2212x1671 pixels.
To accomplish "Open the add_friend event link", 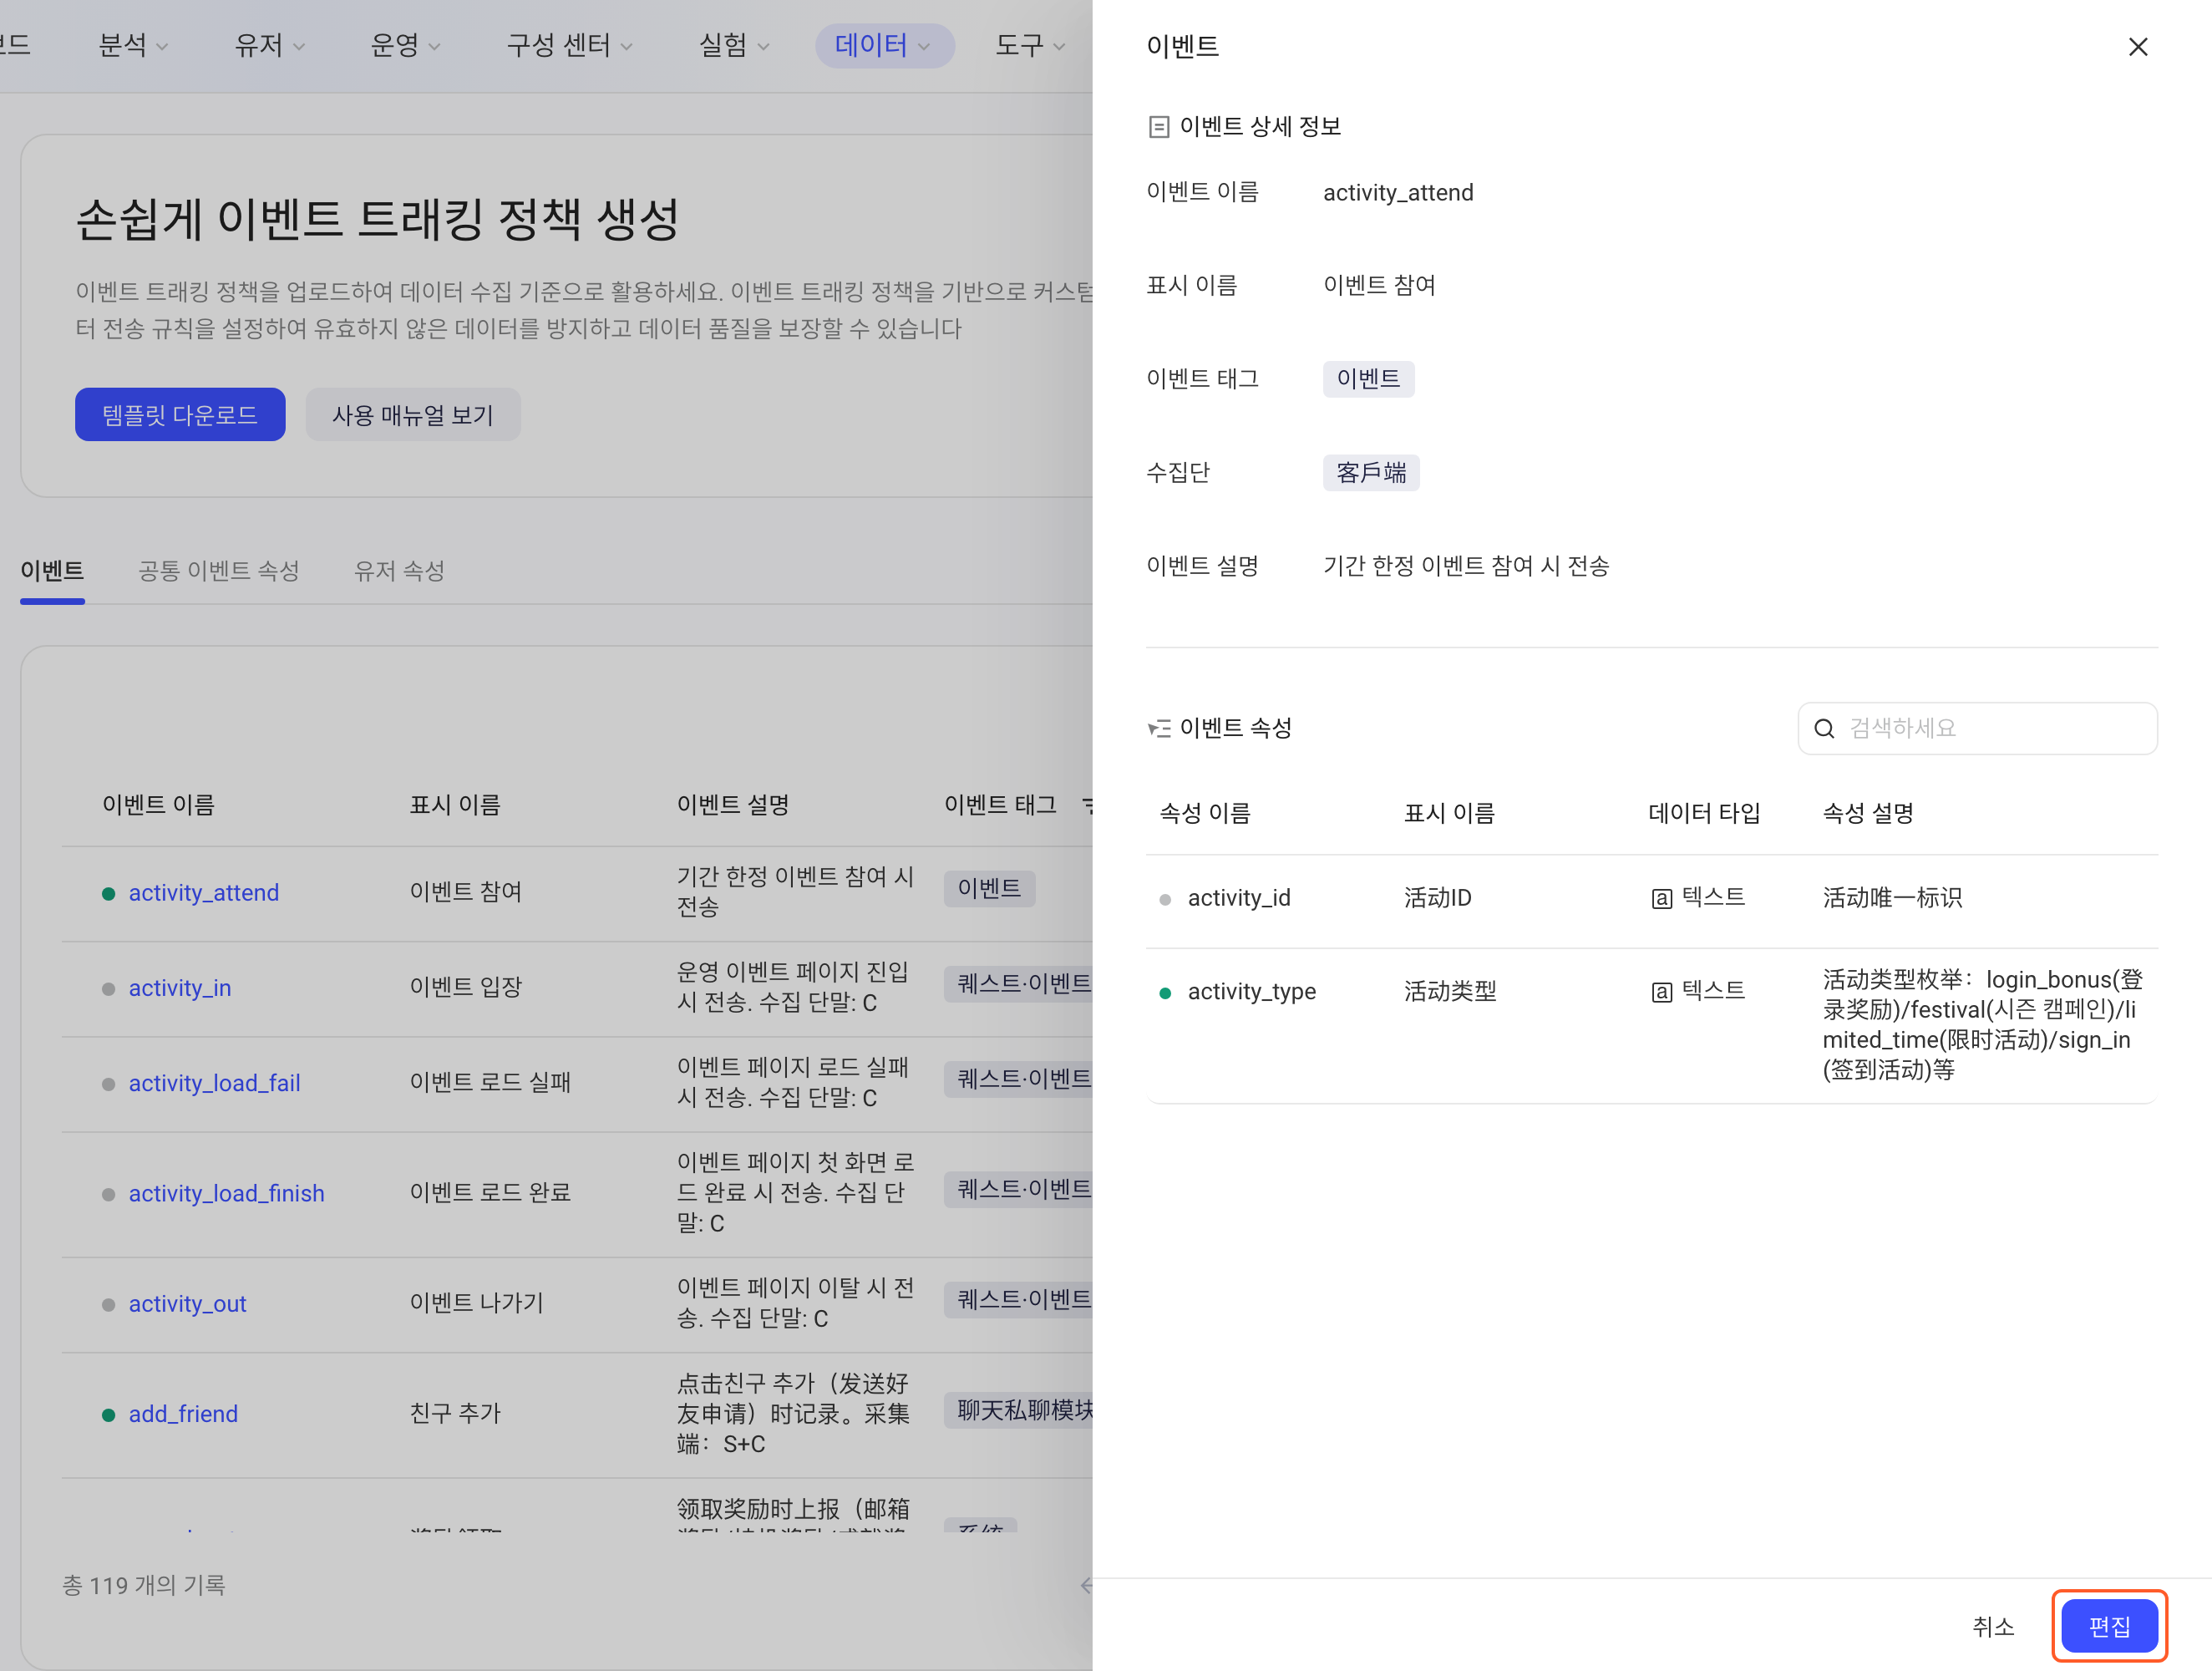I will (183, 1413).
